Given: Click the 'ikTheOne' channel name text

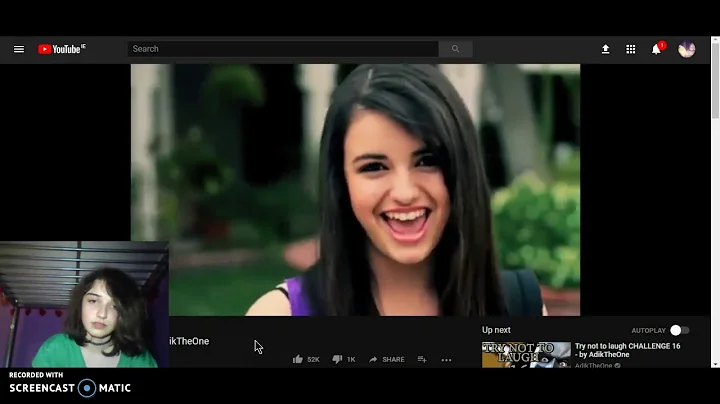Looking at the screenshot, I should [189, 341].
